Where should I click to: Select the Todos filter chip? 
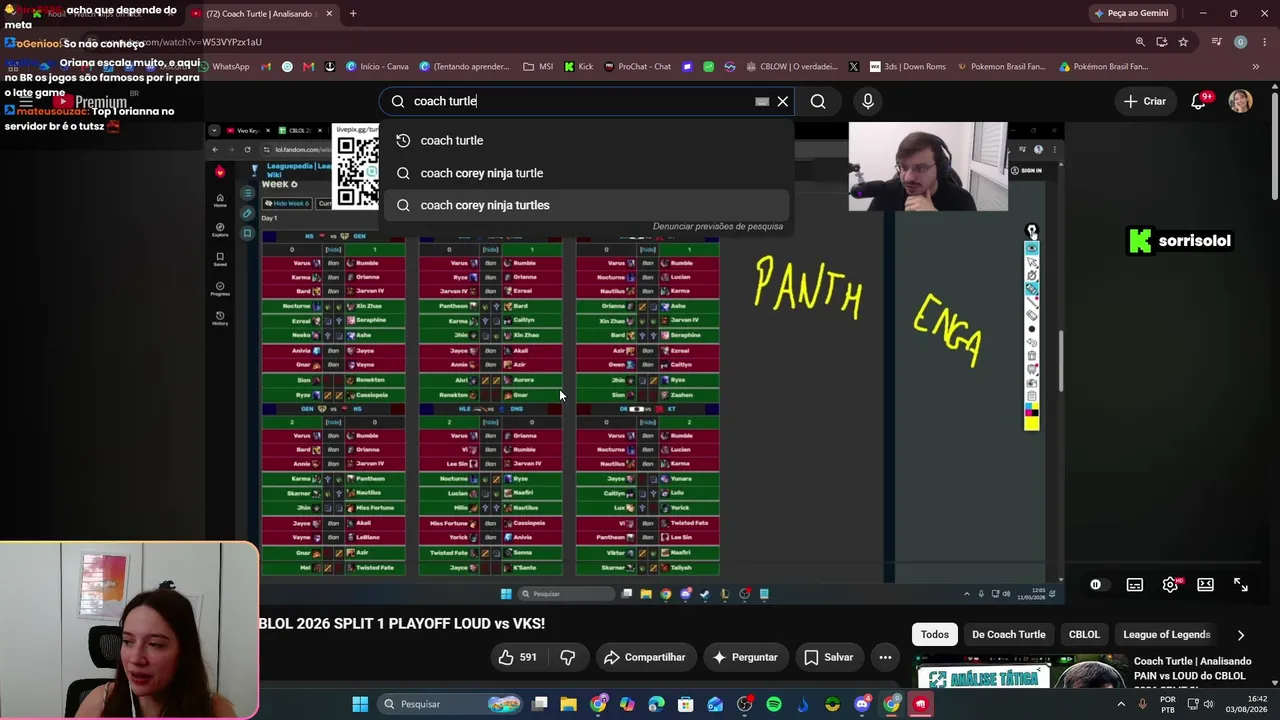coord(935,634)
